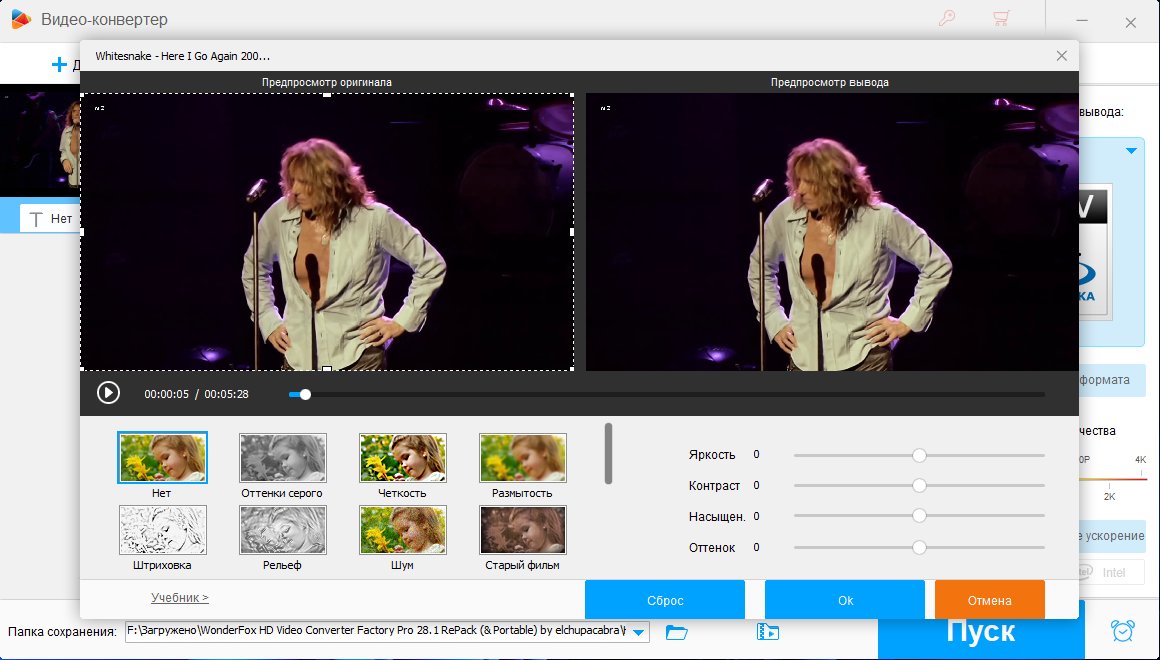Expand the save folder path dropdown
Image resolution: width=1160 pixels, height=660 pixels.
pos(639,632)
